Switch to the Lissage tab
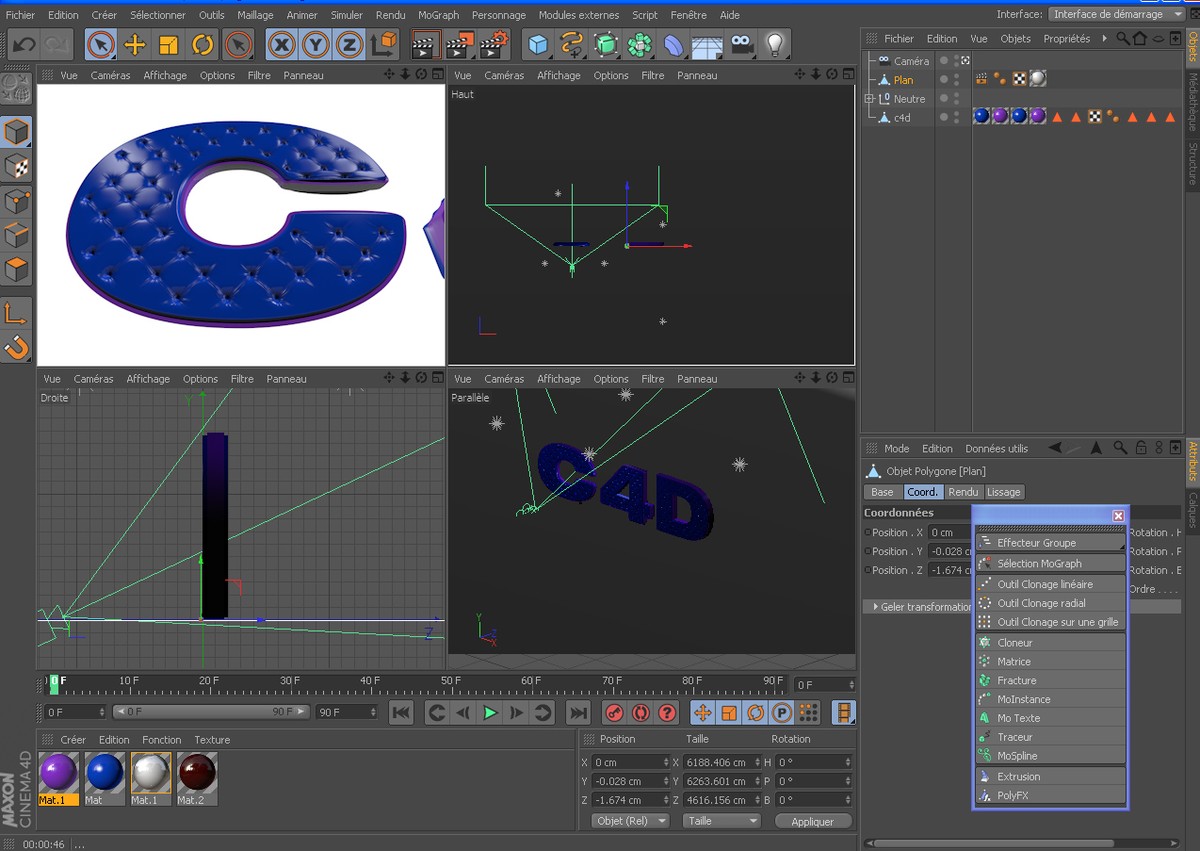1200x851 pixels. click(1004, 492)
